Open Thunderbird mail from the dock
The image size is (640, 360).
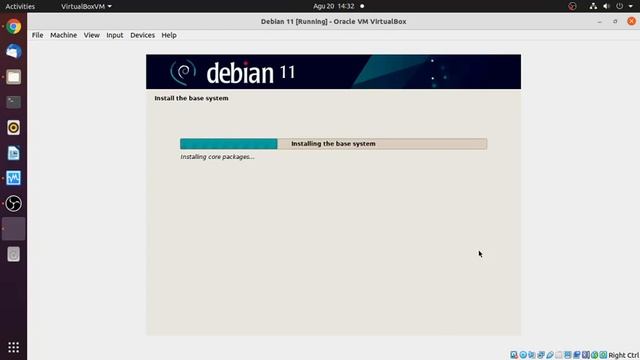click(x=13, y=52)
